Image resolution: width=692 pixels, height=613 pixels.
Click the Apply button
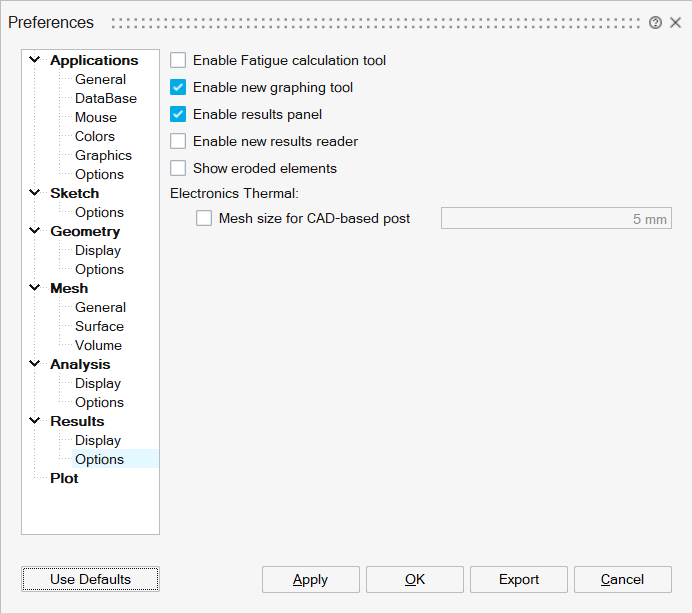pos(310,580)
